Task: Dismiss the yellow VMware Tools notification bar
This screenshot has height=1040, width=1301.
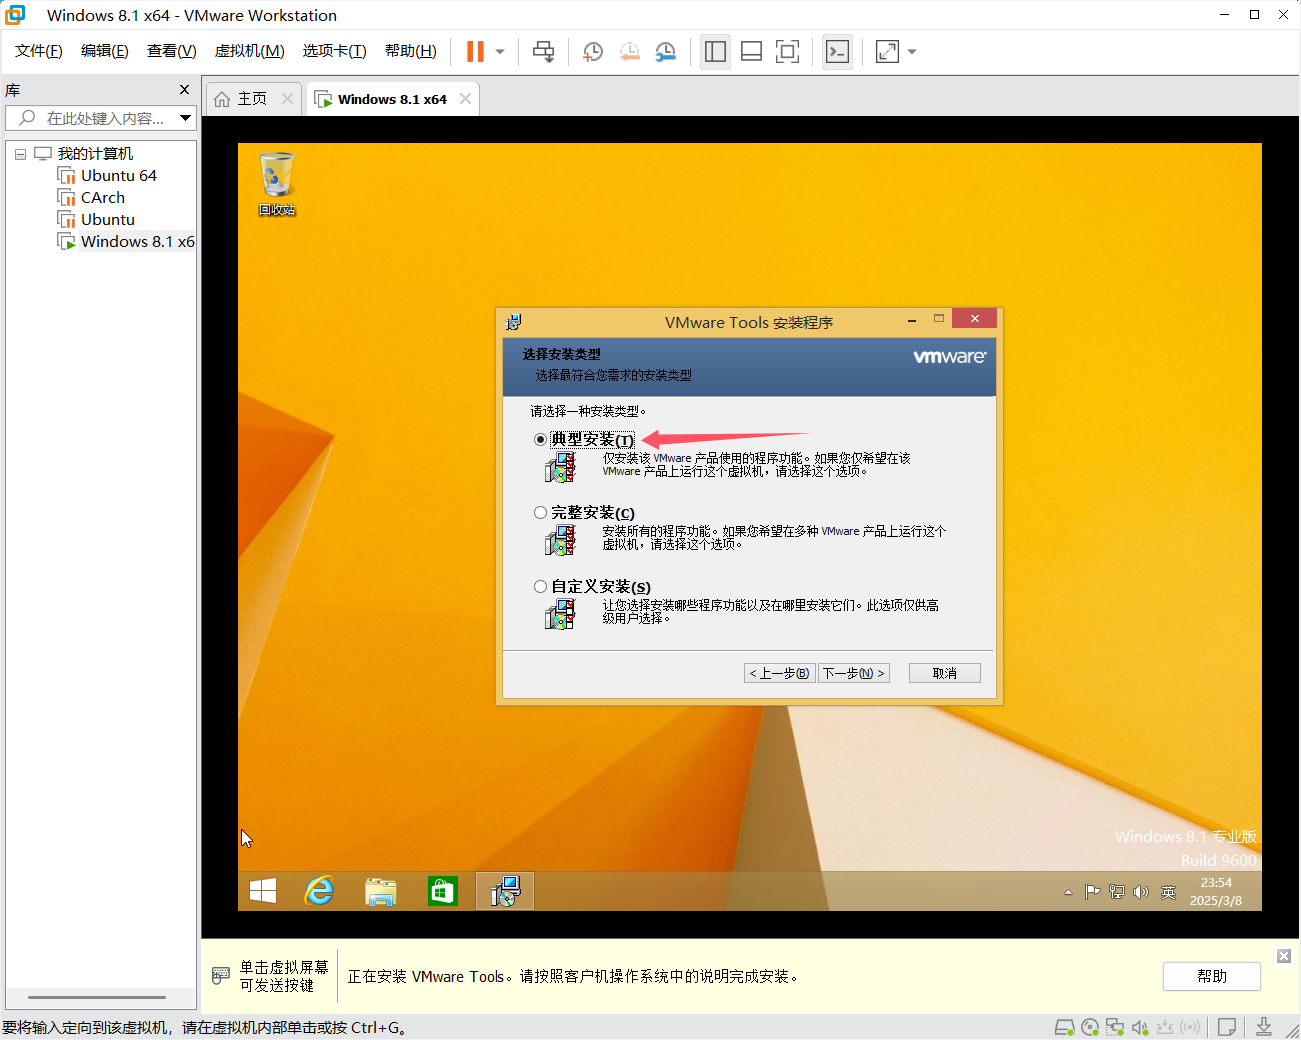Action: coord(1284,956)
